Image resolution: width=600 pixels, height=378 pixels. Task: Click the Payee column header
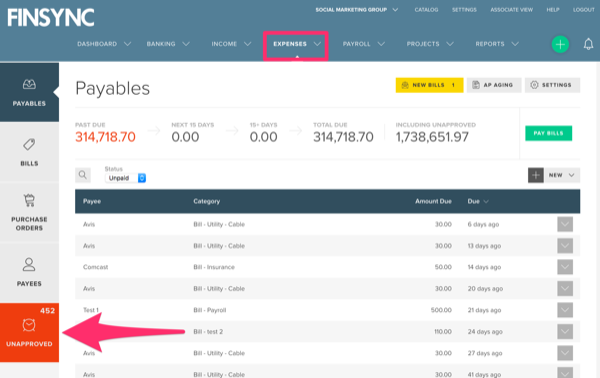(92, 201)
